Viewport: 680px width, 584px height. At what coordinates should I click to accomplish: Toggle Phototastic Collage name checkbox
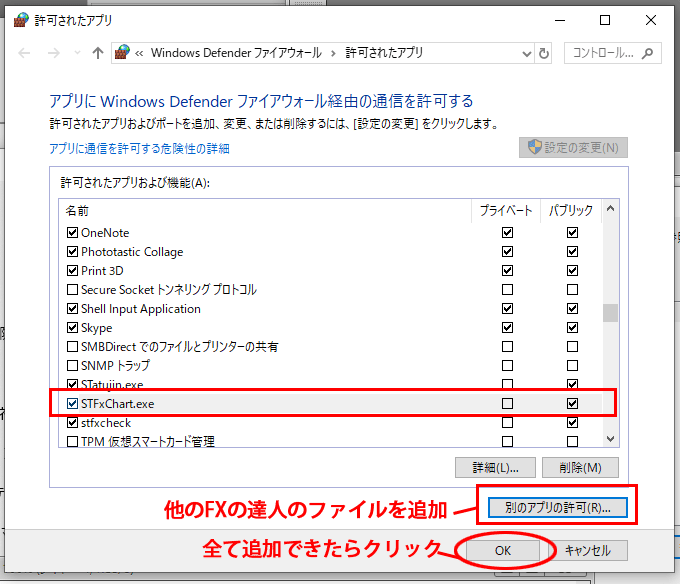point(72,251)
